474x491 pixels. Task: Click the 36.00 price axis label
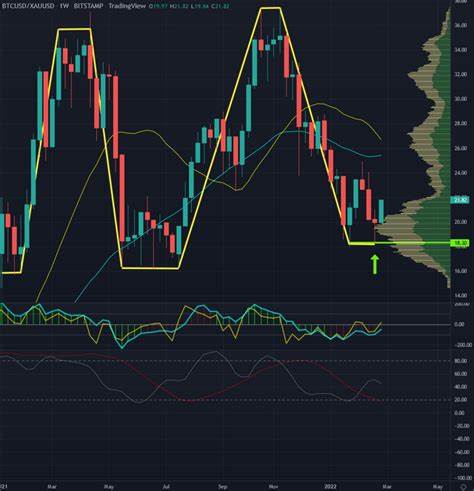pyautogui.click(x=461, y=25)
